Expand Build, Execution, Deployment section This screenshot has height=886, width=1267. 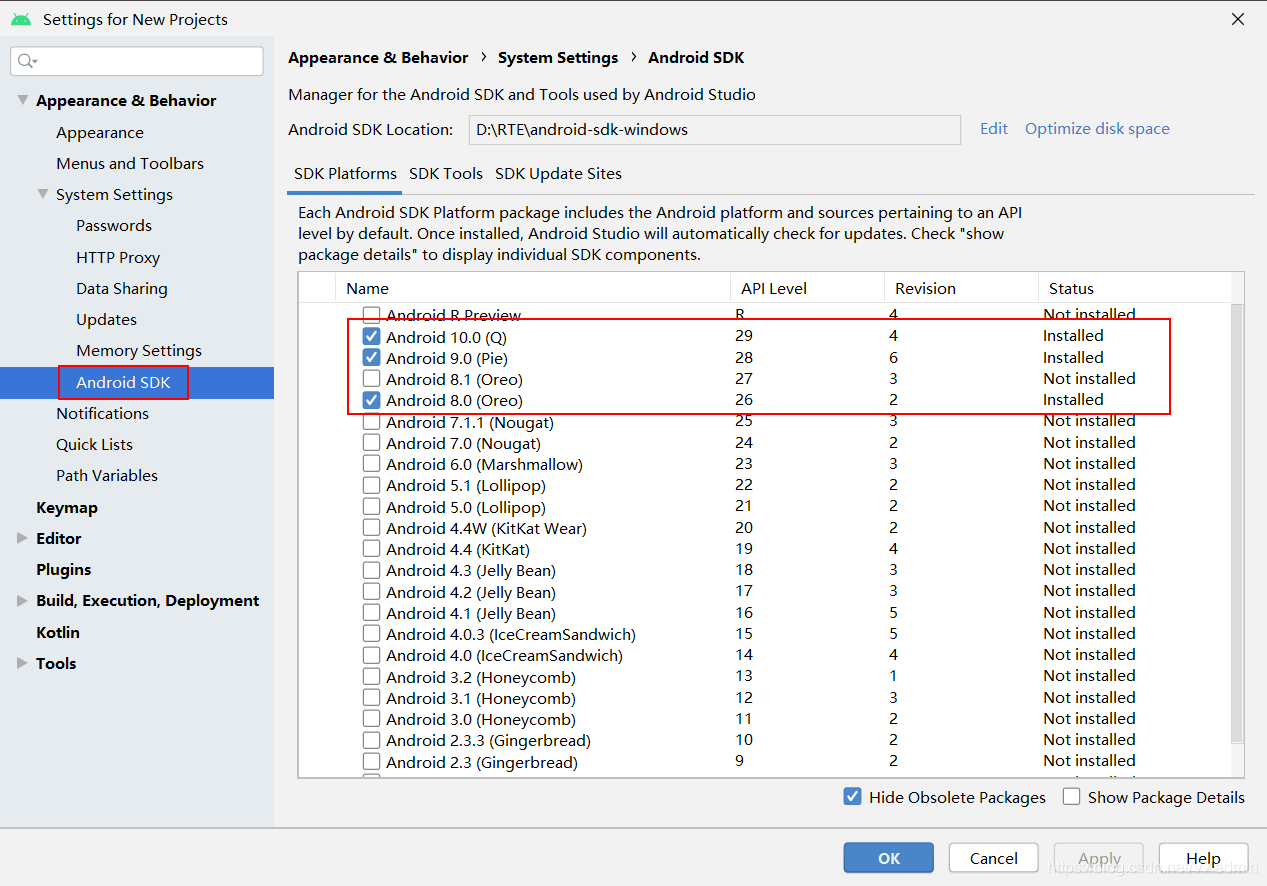coord(22,600)
